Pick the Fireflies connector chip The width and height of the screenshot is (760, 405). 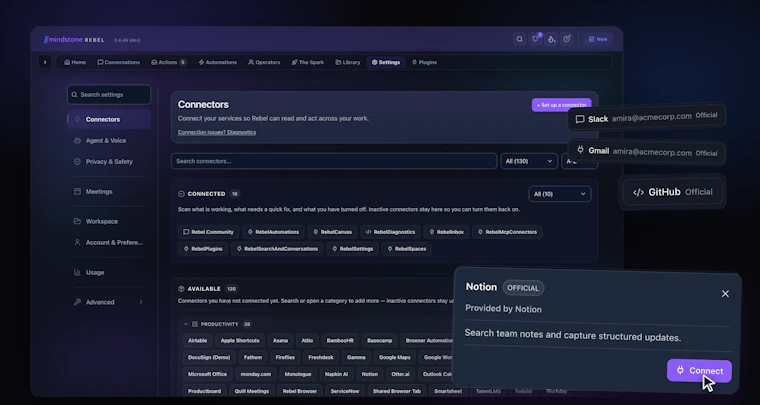click(x=285, y=358)
